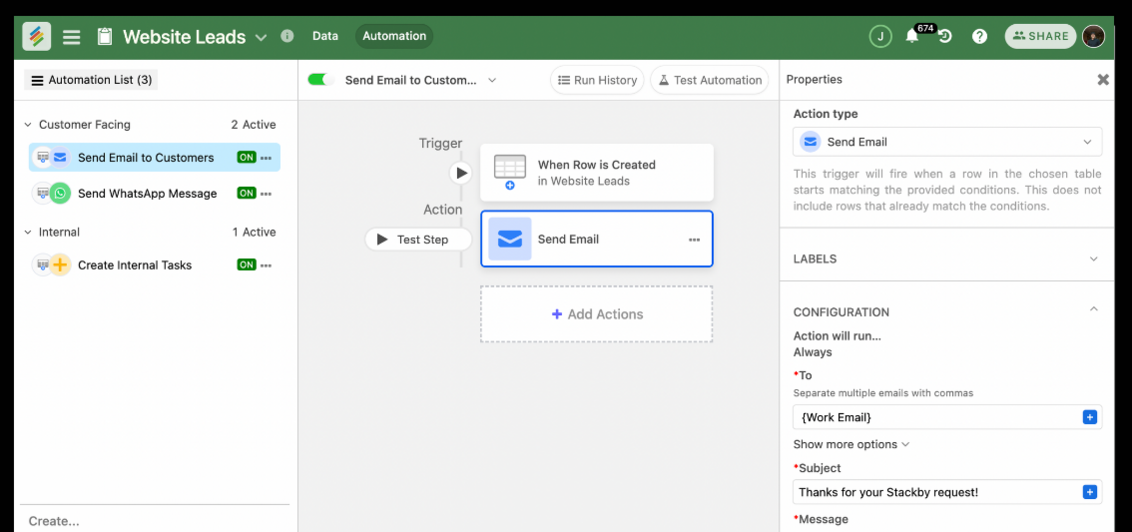The height and width of the screenshot is (532, 1132).
Task: Click Test Automation button
Action: [x=709, y=80]
